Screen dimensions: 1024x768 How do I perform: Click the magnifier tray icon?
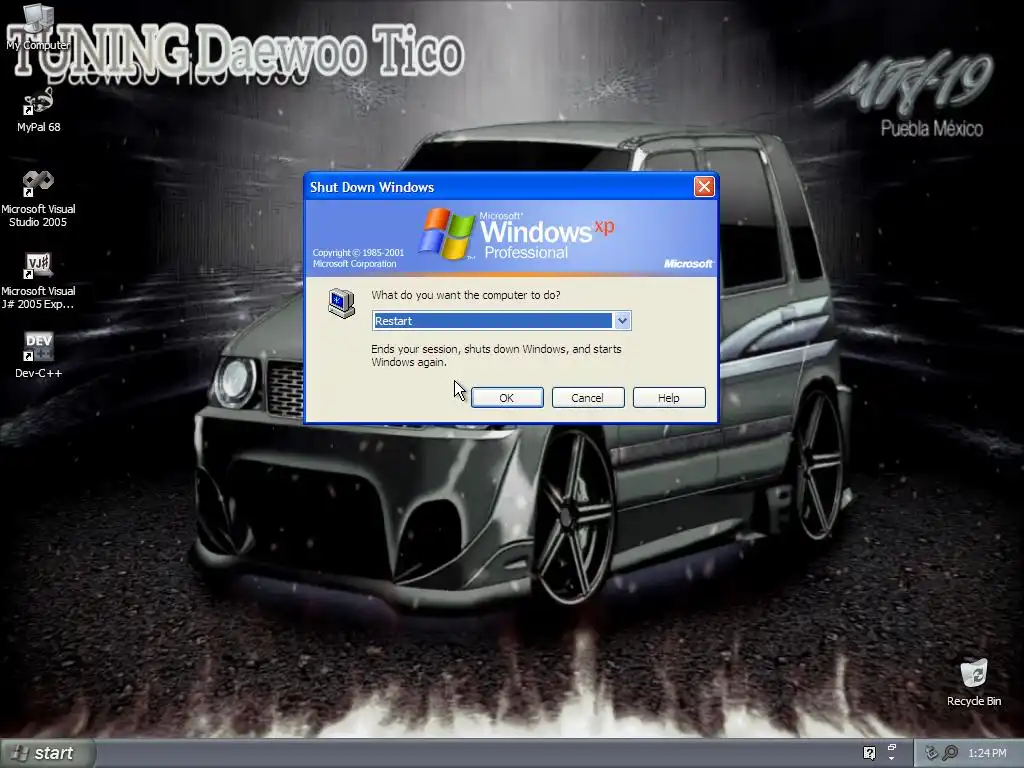(950, 753)
